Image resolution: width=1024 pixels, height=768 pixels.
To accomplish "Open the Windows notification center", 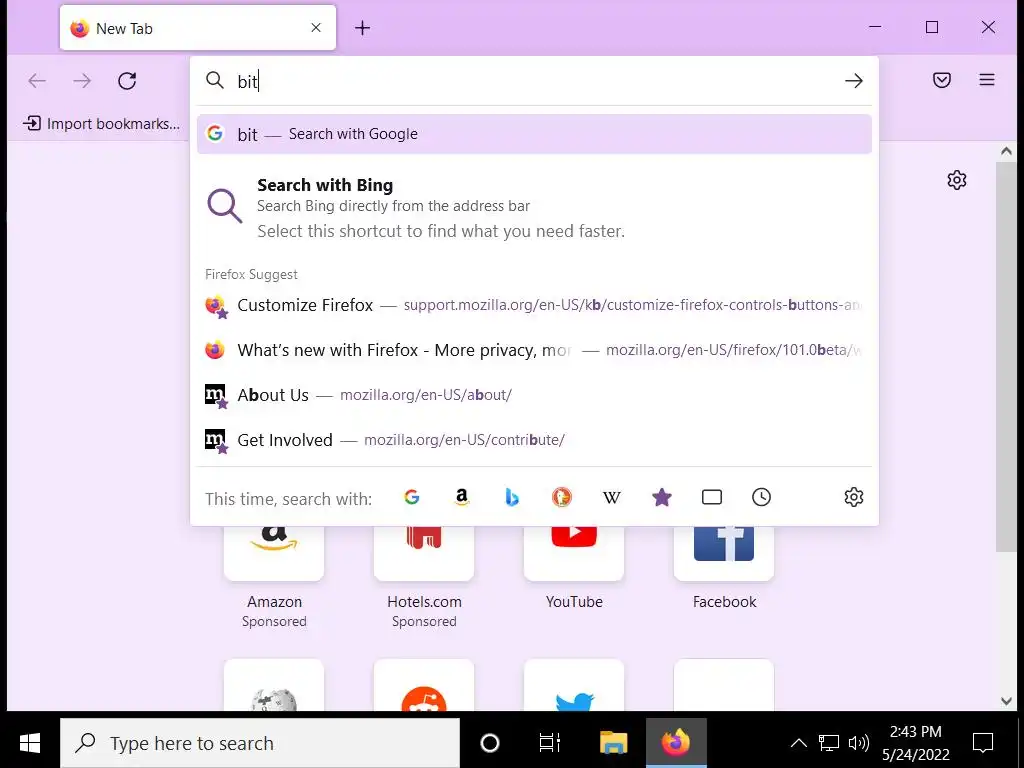I will pos(983,743).
